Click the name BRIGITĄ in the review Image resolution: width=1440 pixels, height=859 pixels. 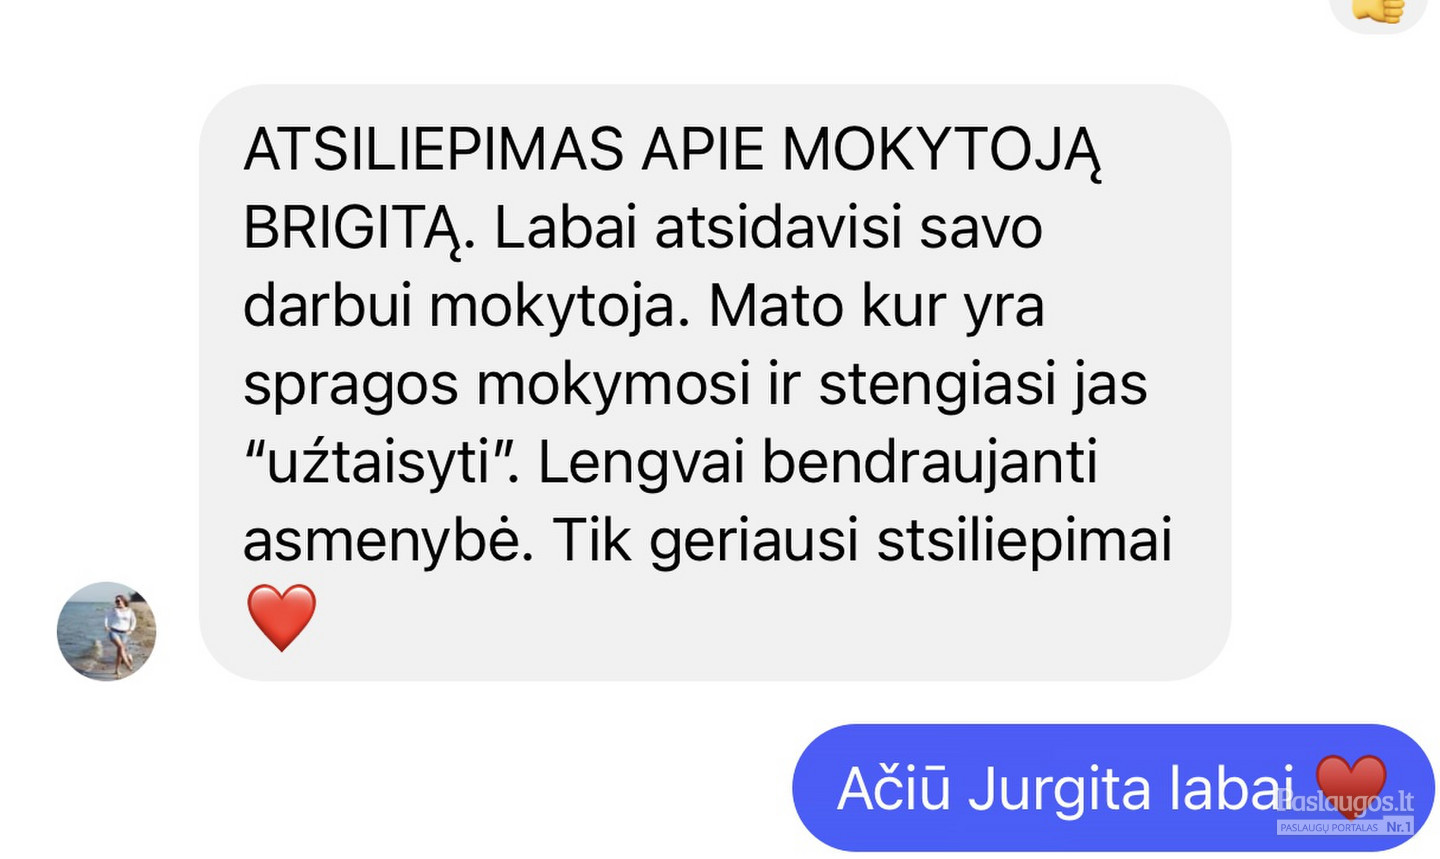click(353, 231)
